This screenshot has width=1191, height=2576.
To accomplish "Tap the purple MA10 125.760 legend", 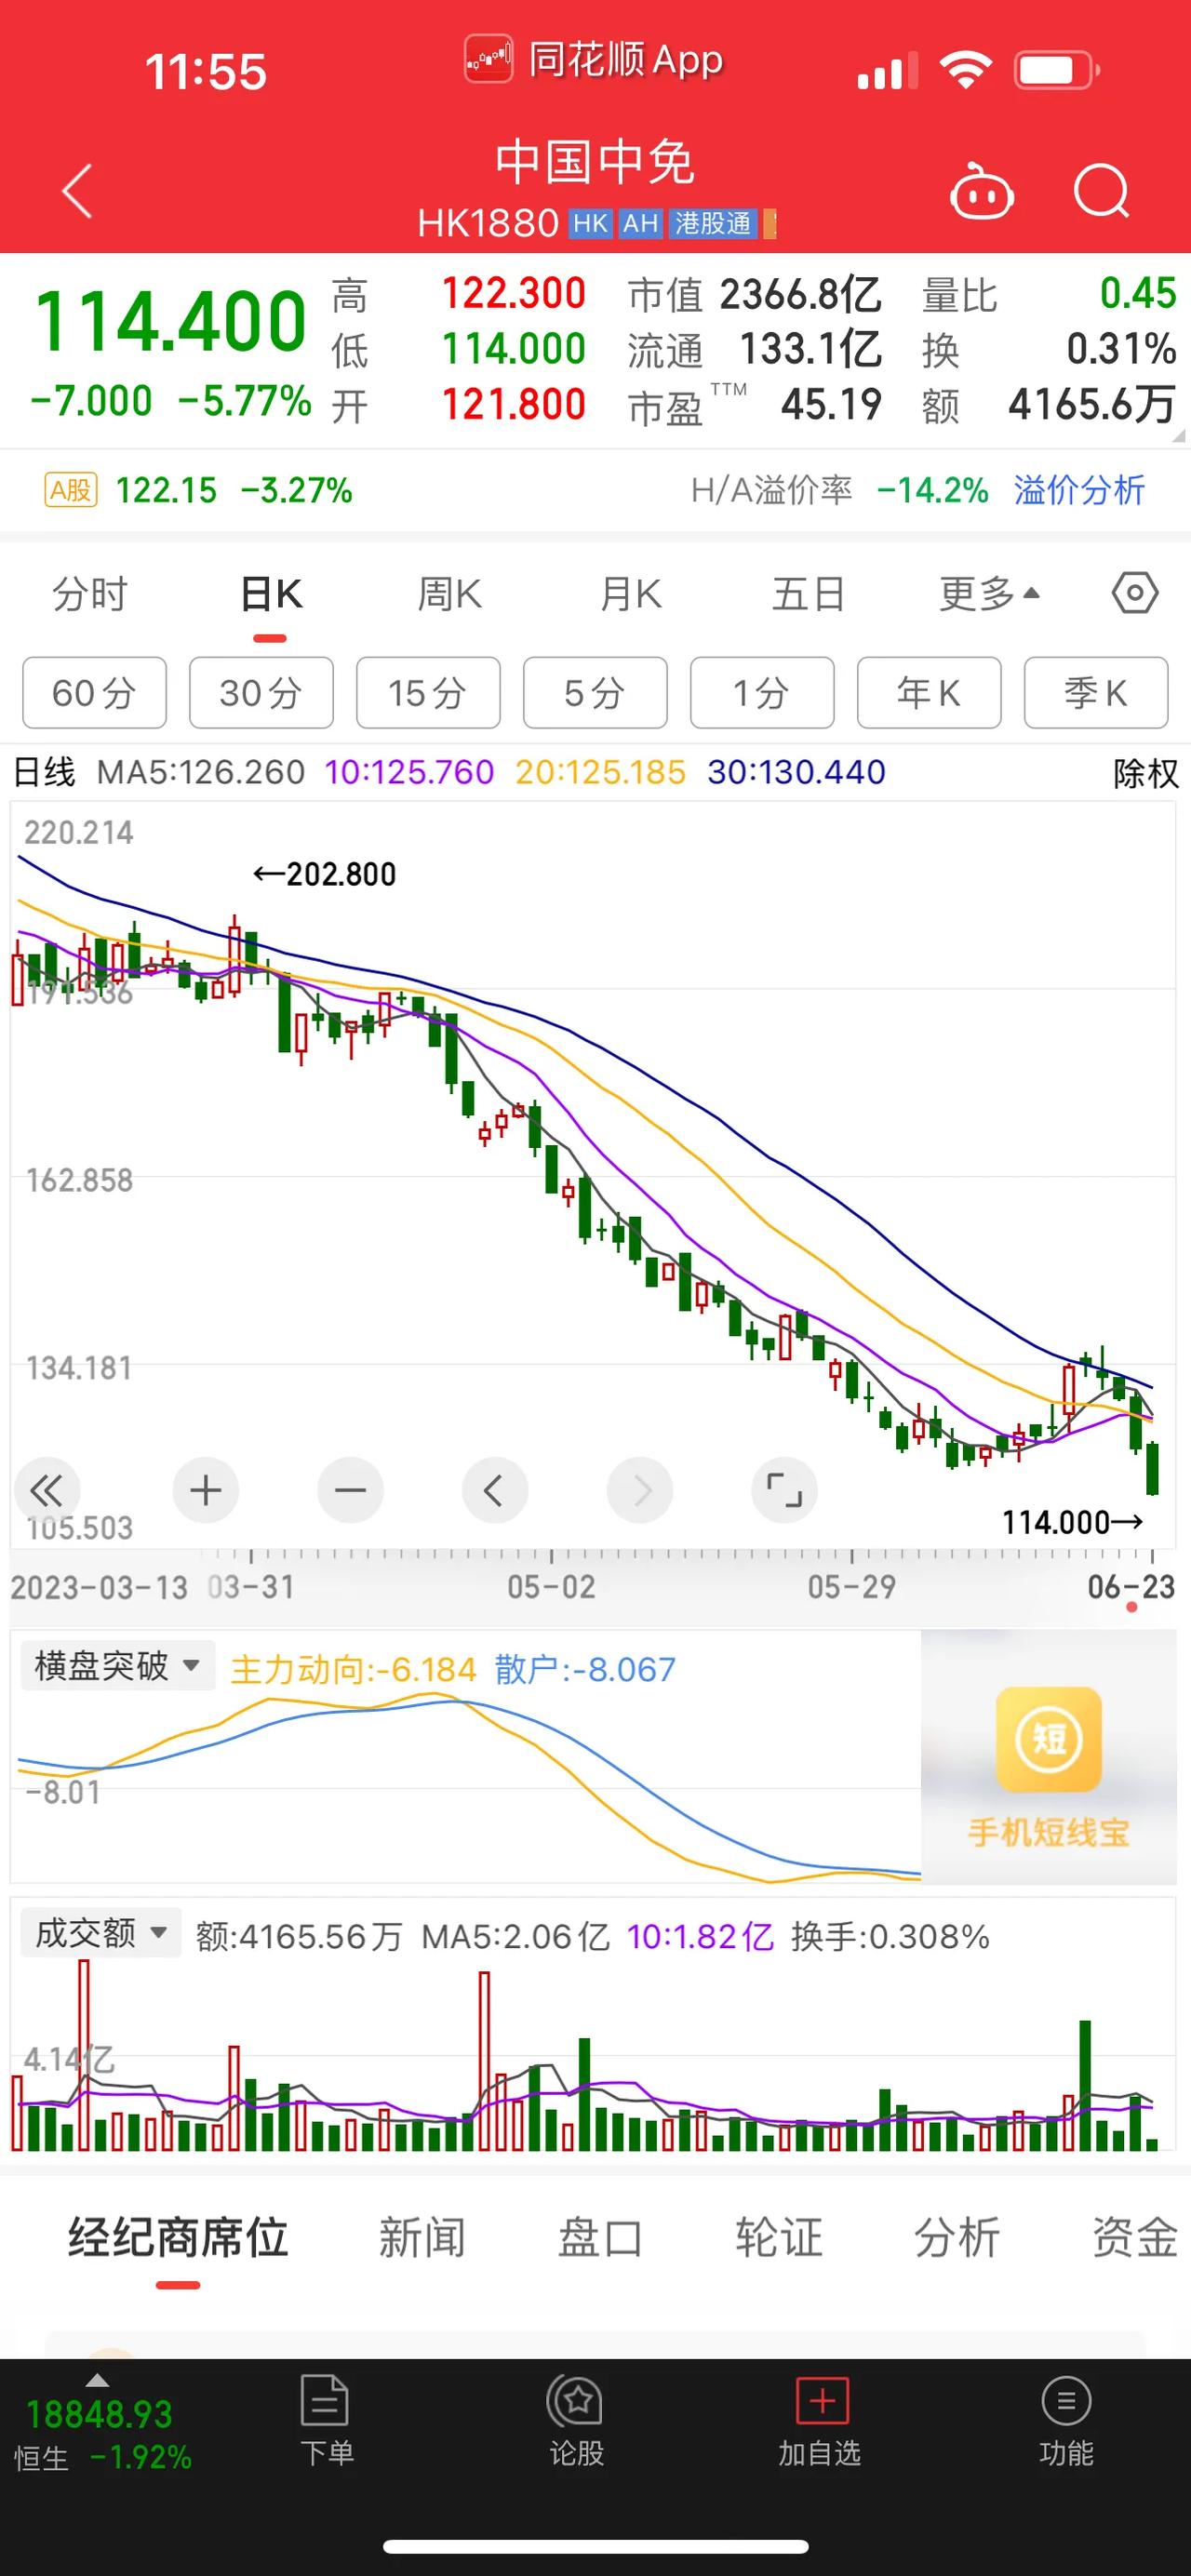I will coord(409,772).
